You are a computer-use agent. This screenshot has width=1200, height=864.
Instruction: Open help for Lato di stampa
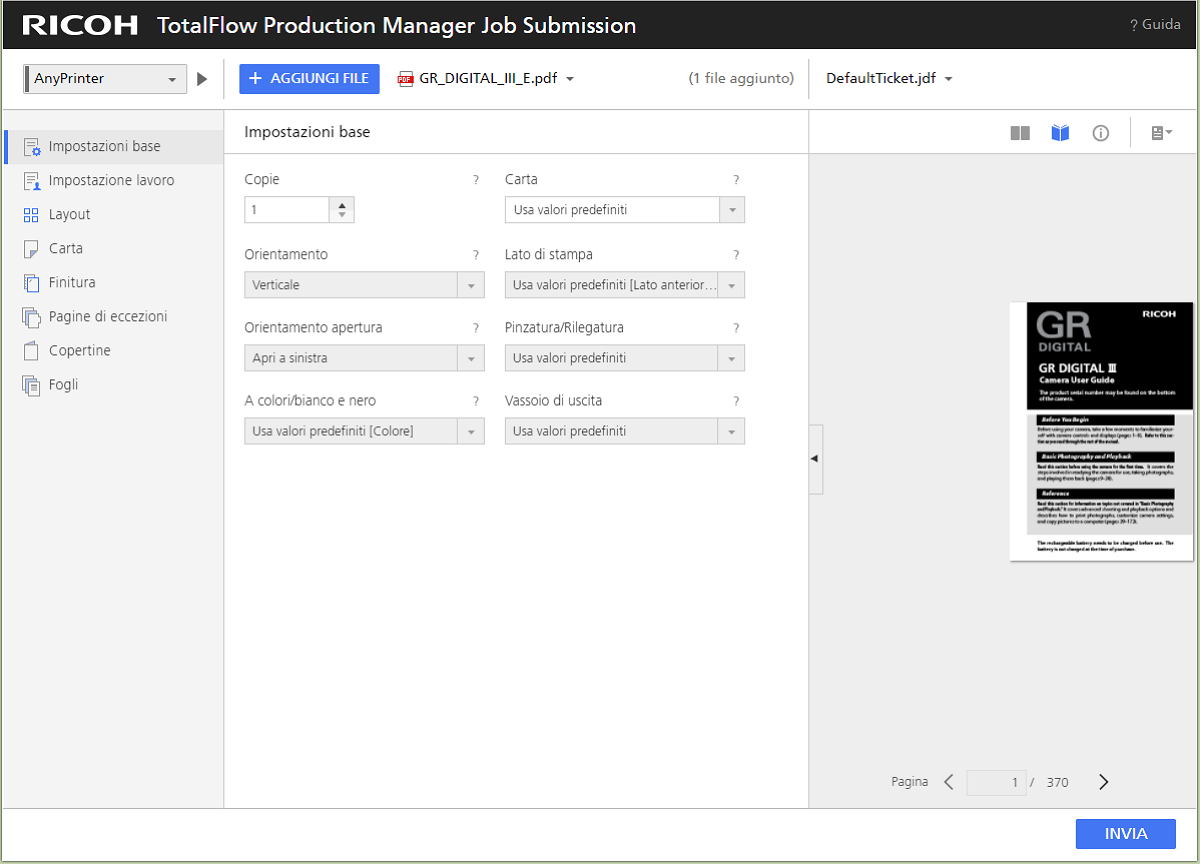pos(736,255)
